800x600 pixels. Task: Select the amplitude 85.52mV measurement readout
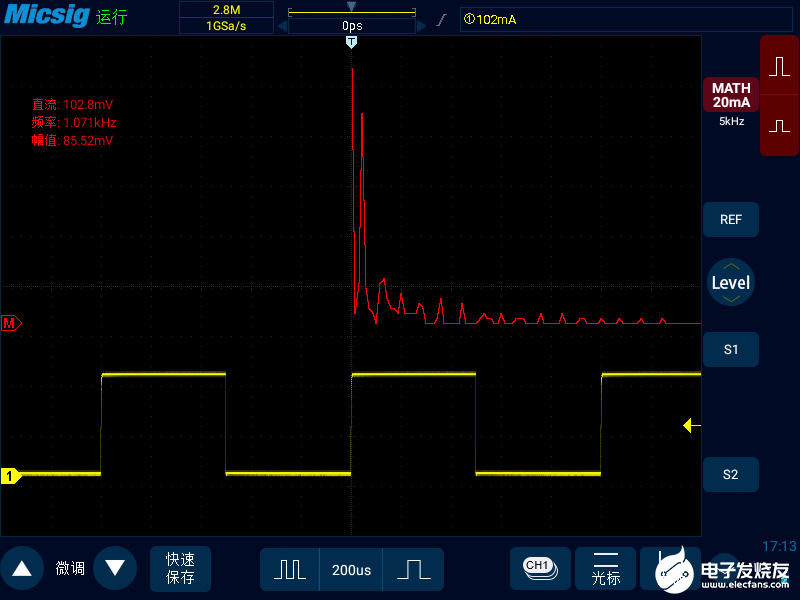(72, 140)
